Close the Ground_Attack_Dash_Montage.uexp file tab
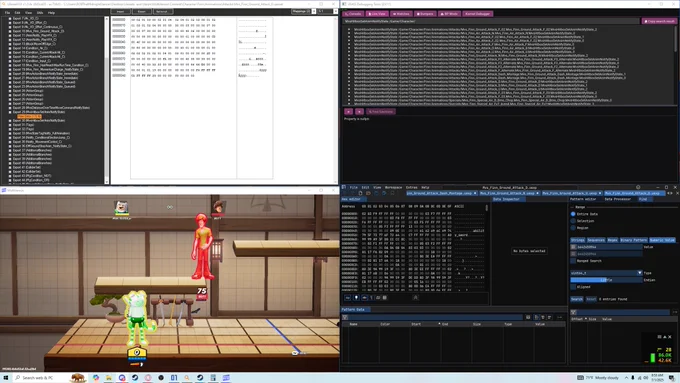680x383 pixels. coord(475,193)
